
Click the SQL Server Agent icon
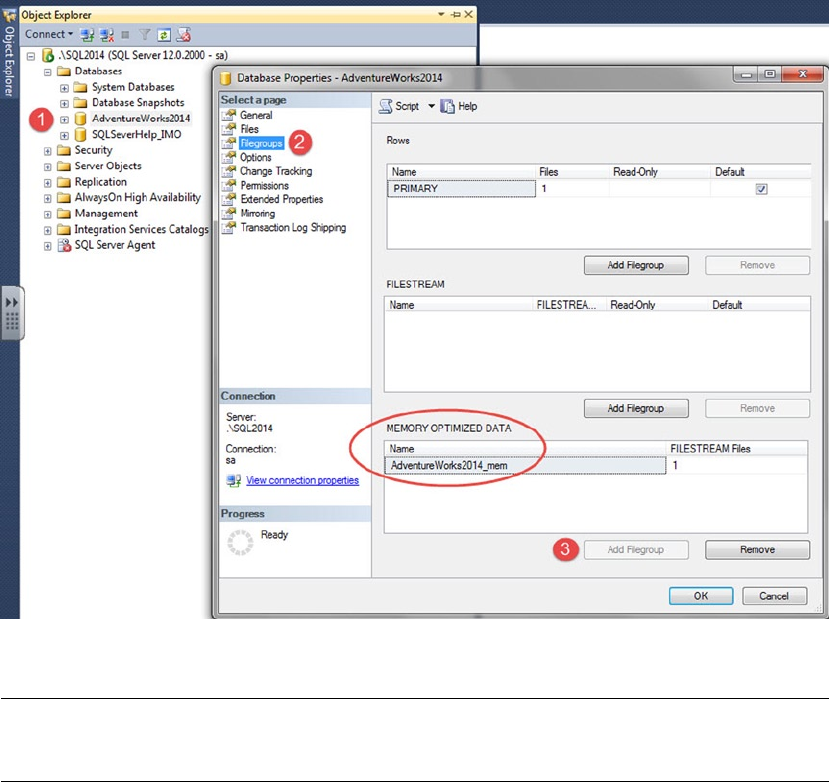[x=64, y=245]
